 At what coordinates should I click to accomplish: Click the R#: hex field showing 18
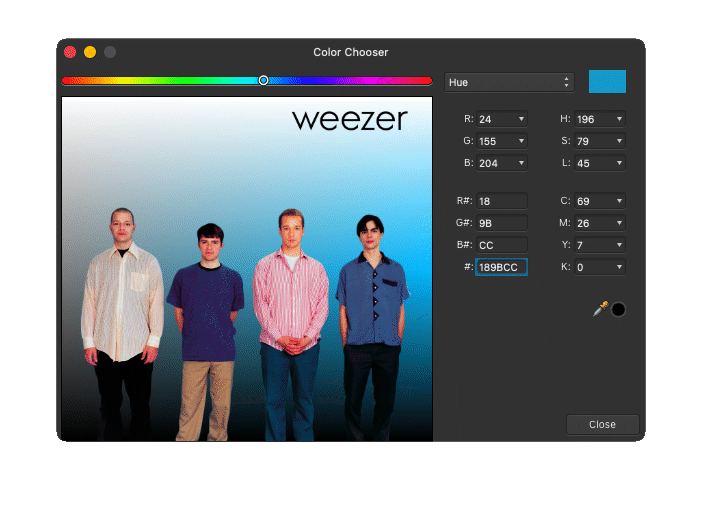point(501,201)
